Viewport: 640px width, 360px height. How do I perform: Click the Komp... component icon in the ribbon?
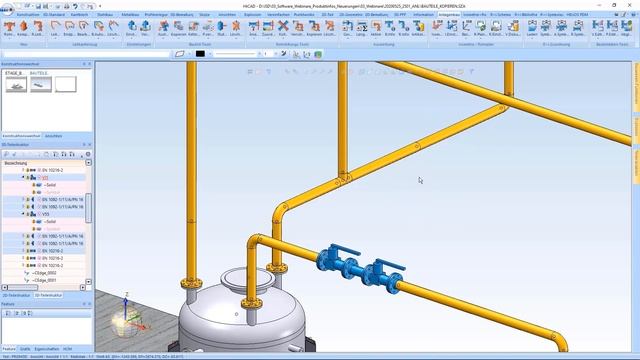tap(24, 28)
